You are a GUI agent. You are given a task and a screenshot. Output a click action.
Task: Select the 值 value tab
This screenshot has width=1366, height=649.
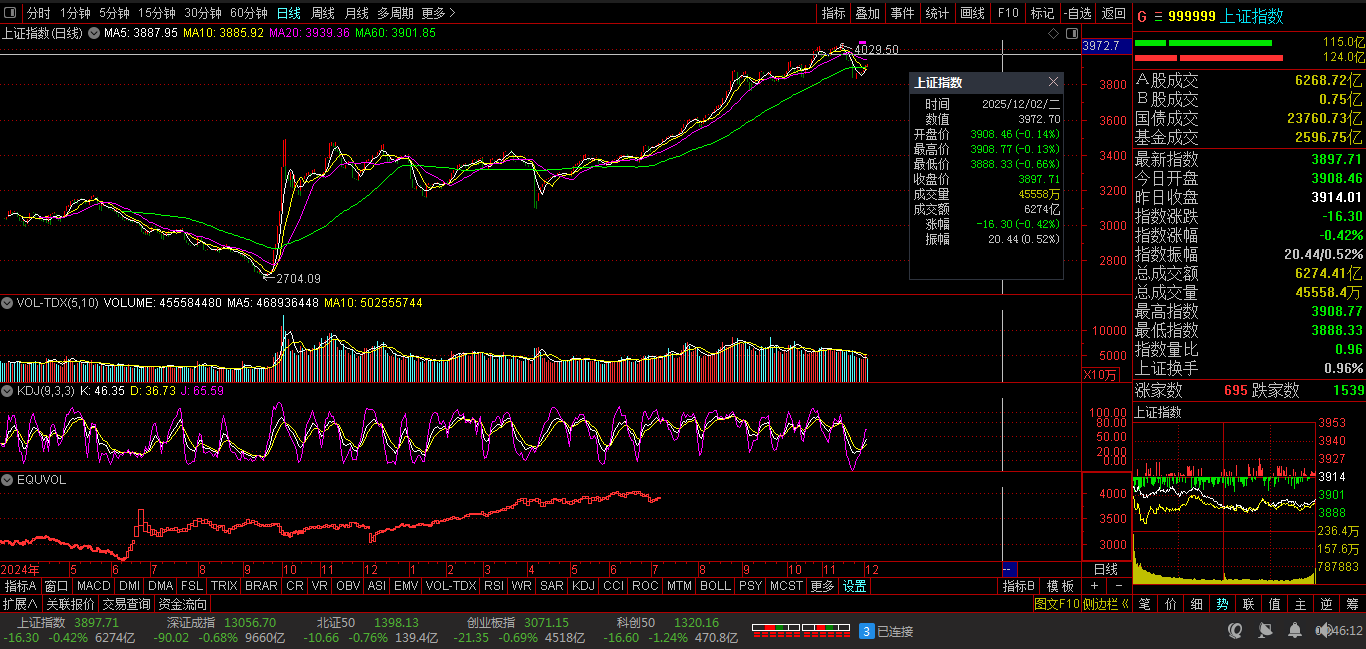pos(1274,604)
